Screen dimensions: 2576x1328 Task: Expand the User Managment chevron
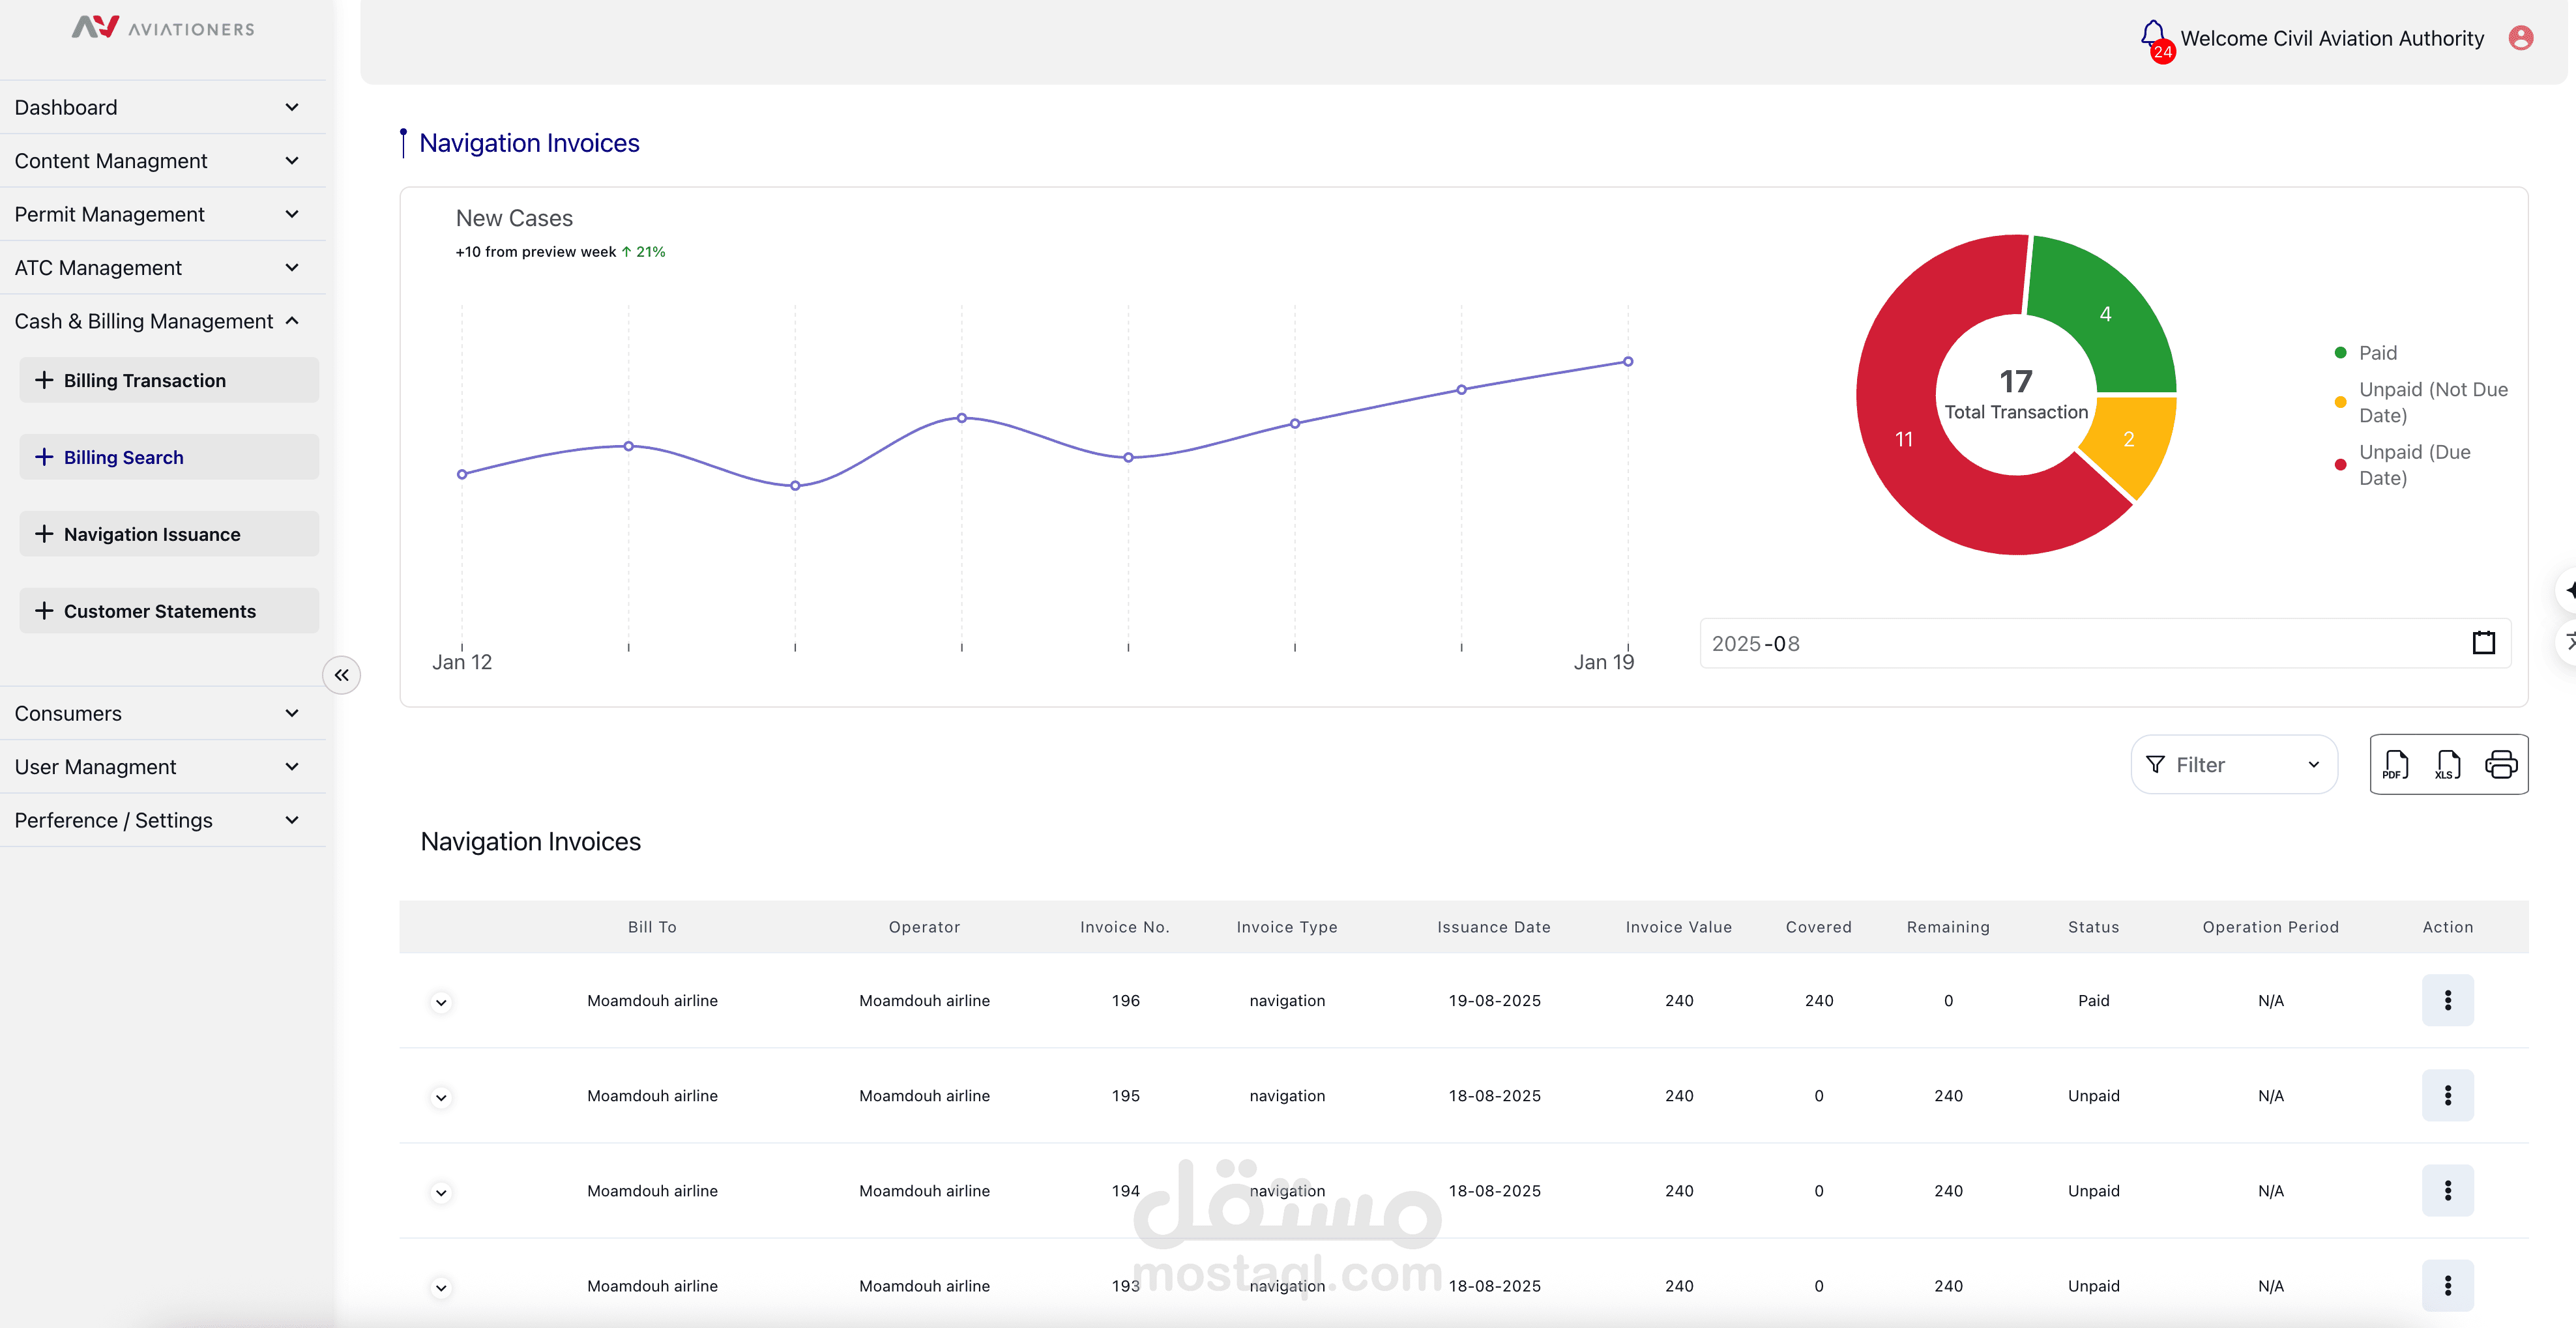coord(292,766)
